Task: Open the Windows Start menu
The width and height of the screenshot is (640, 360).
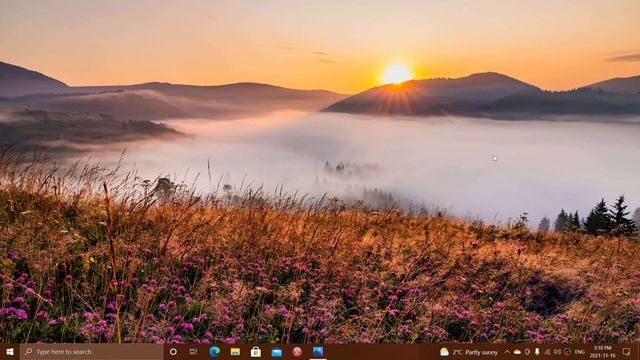Action: [10, 351]
